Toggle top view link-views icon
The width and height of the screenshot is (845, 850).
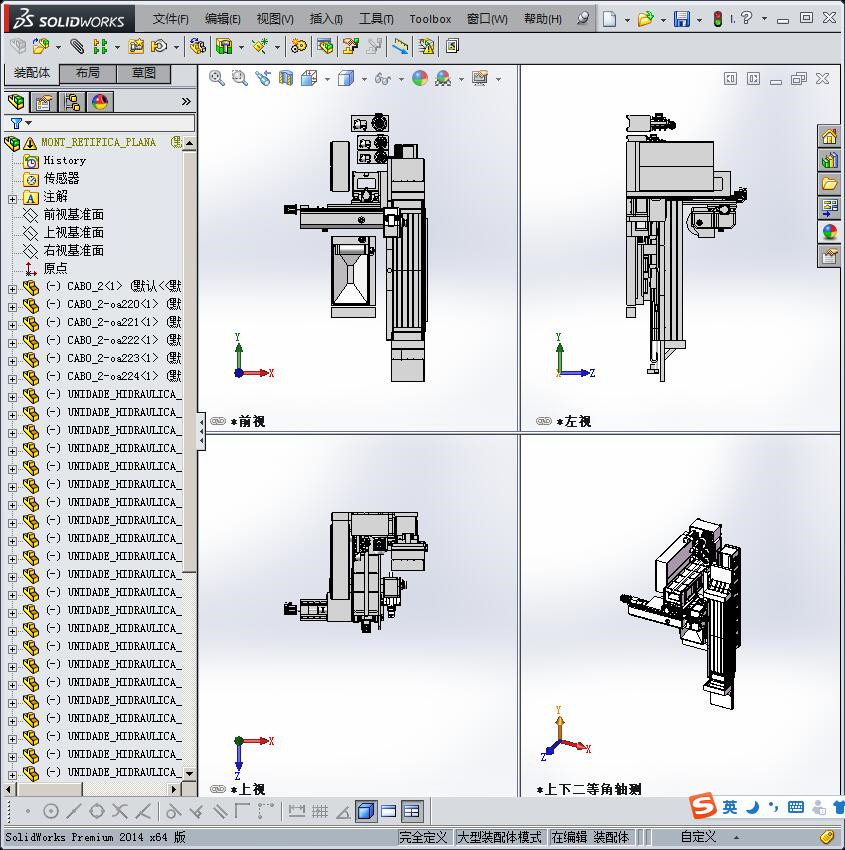[218, 789]
